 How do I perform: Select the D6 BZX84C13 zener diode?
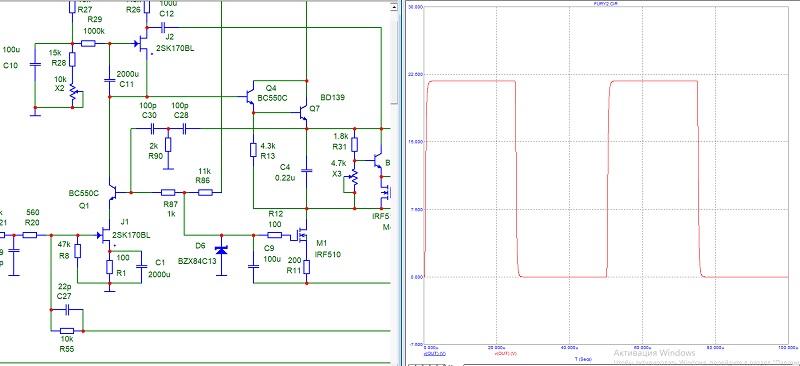(221, 250)
